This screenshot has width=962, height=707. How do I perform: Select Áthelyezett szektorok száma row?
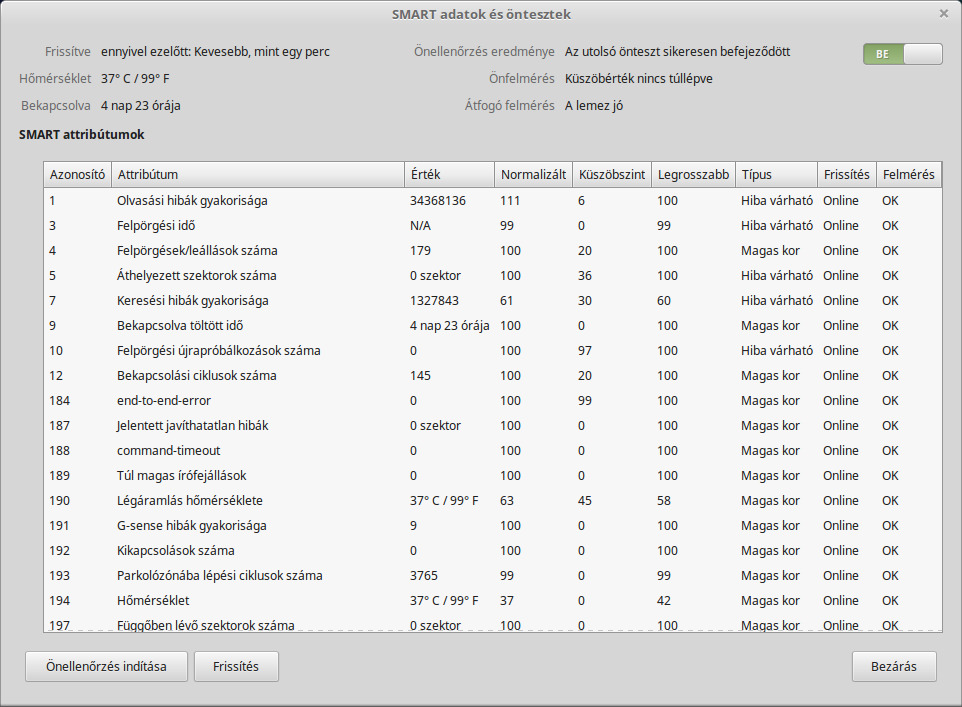[493, 276]
